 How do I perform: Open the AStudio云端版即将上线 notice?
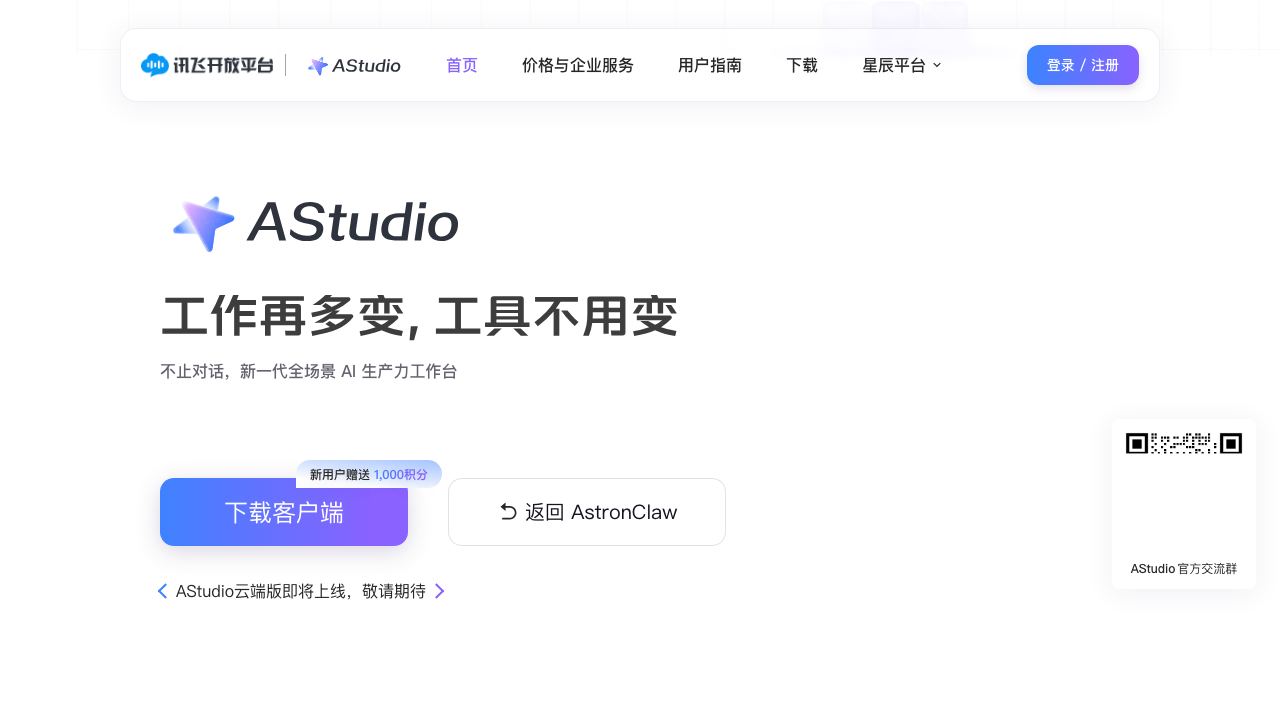click(301, 591)
